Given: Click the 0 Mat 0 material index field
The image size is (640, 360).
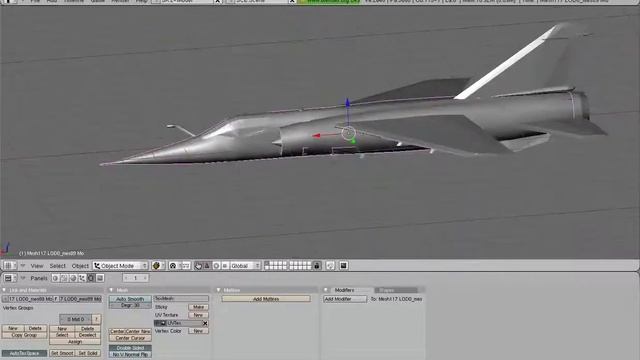Looking at the screenshot, I should coord(76,319).
